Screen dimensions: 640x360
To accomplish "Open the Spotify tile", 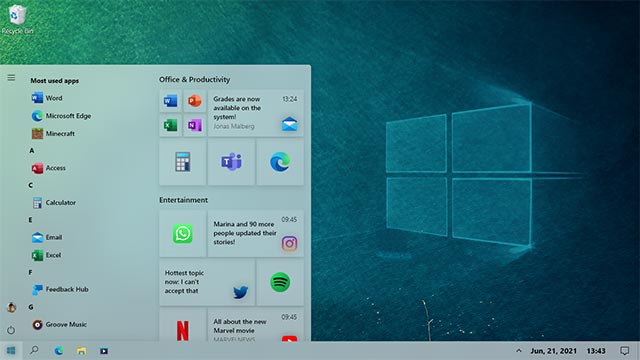I will pos(280,282).
